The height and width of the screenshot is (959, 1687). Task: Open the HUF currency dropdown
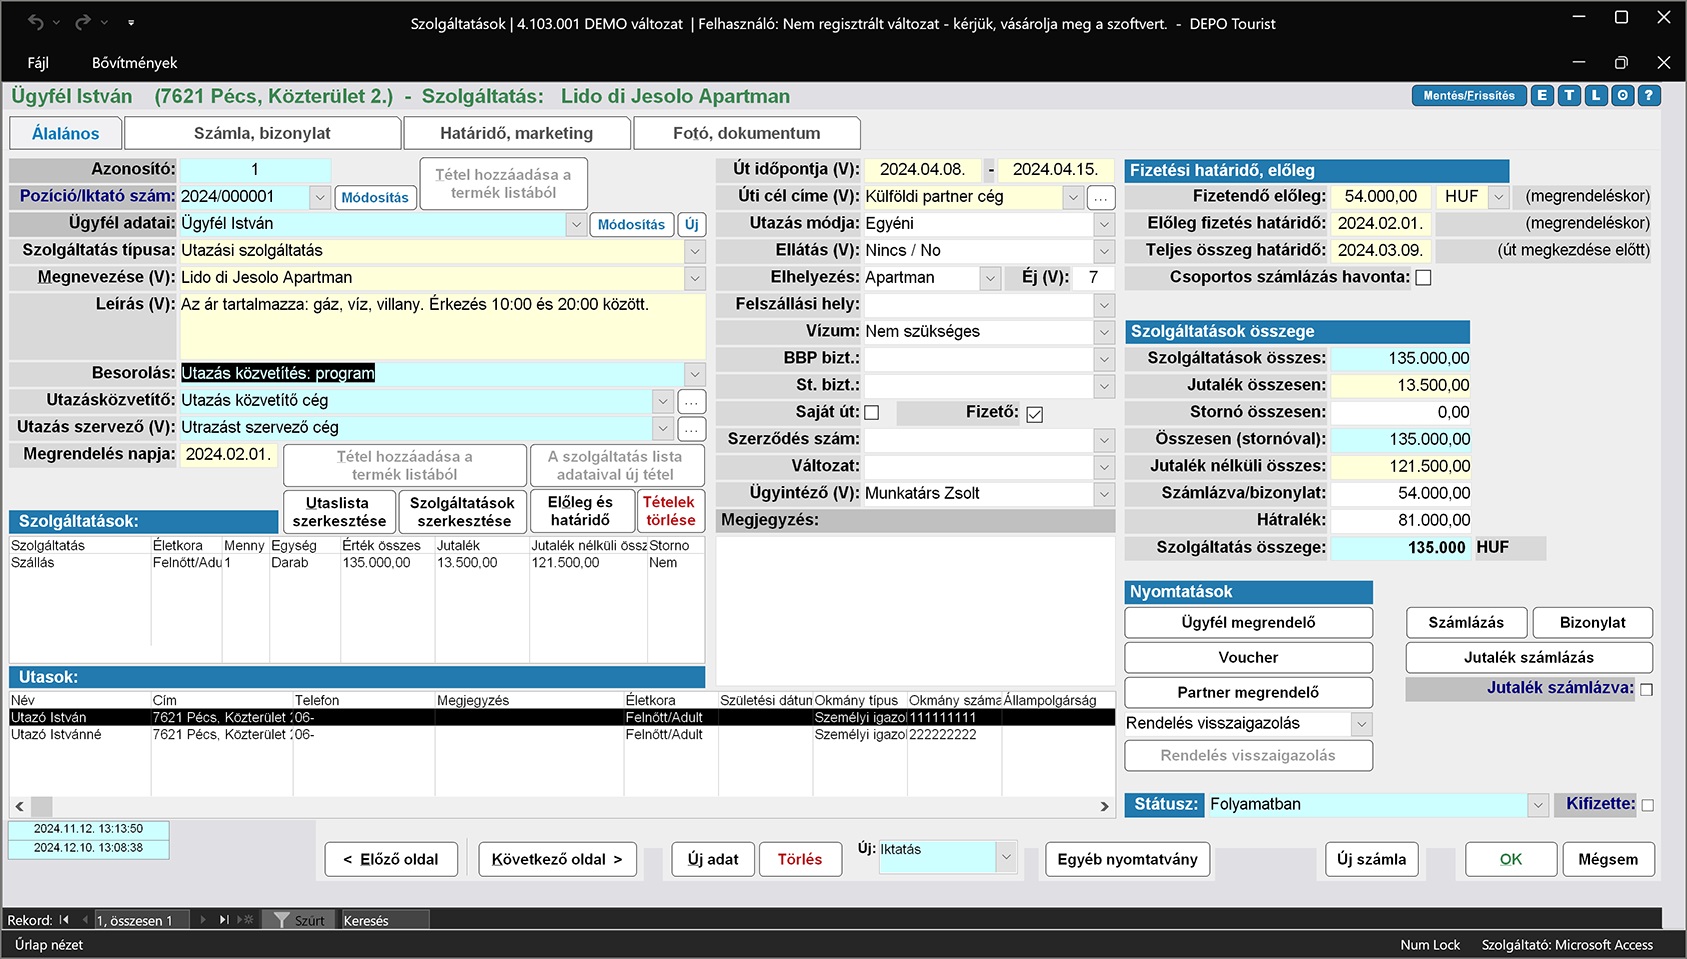[x=1498, y=197]
